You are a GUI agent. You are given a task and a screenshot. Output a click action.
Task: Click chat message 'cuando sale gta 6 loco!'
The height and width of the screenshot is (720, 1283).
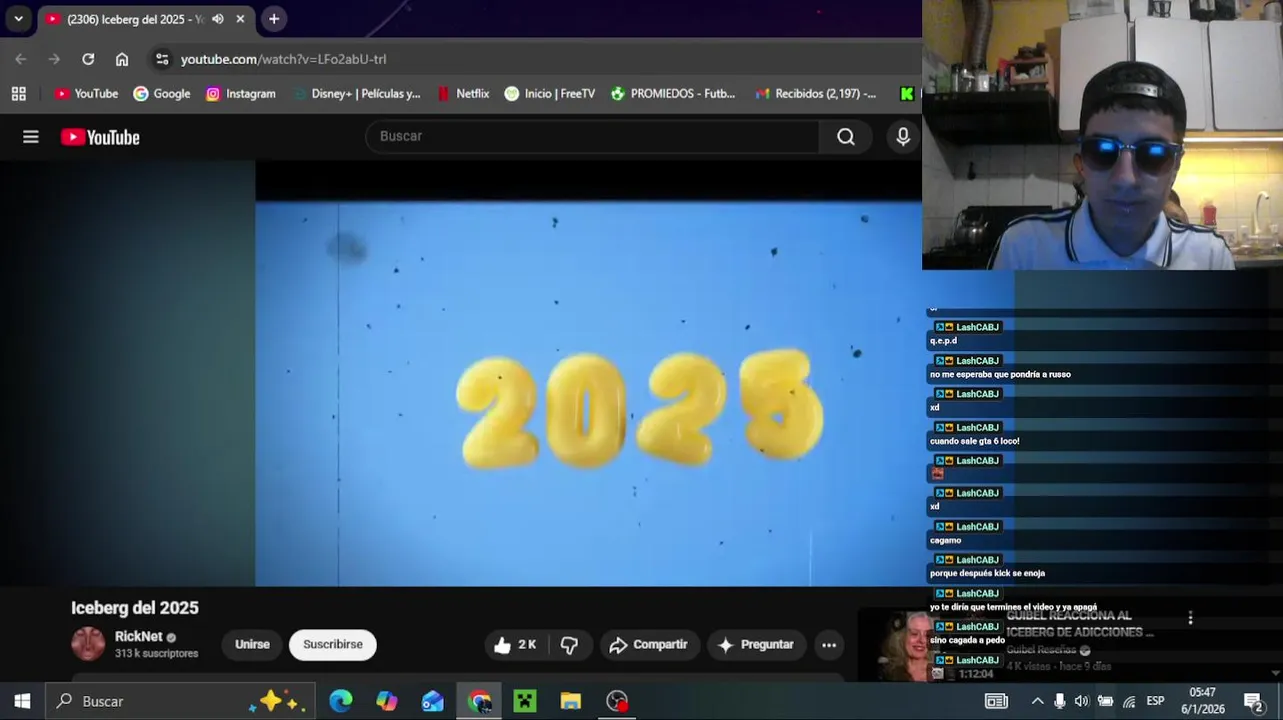pyautogui.click(x=975, y=441)
